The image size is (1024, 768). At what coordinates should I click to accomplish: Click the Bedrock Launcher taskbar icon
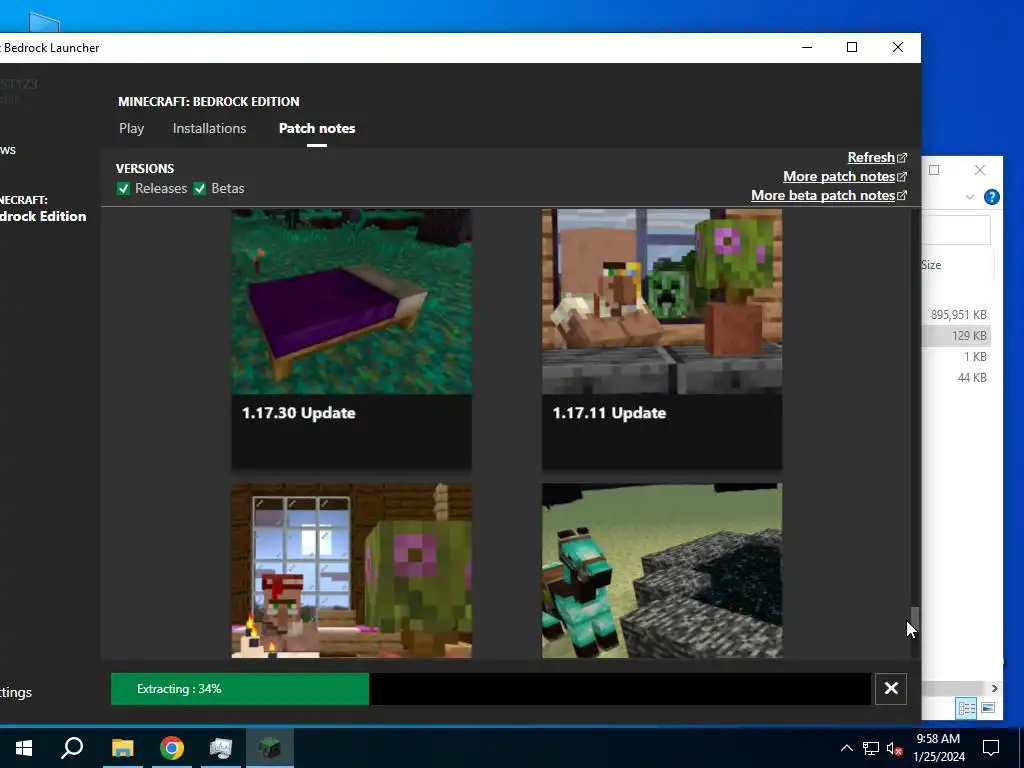pos(270,748)
